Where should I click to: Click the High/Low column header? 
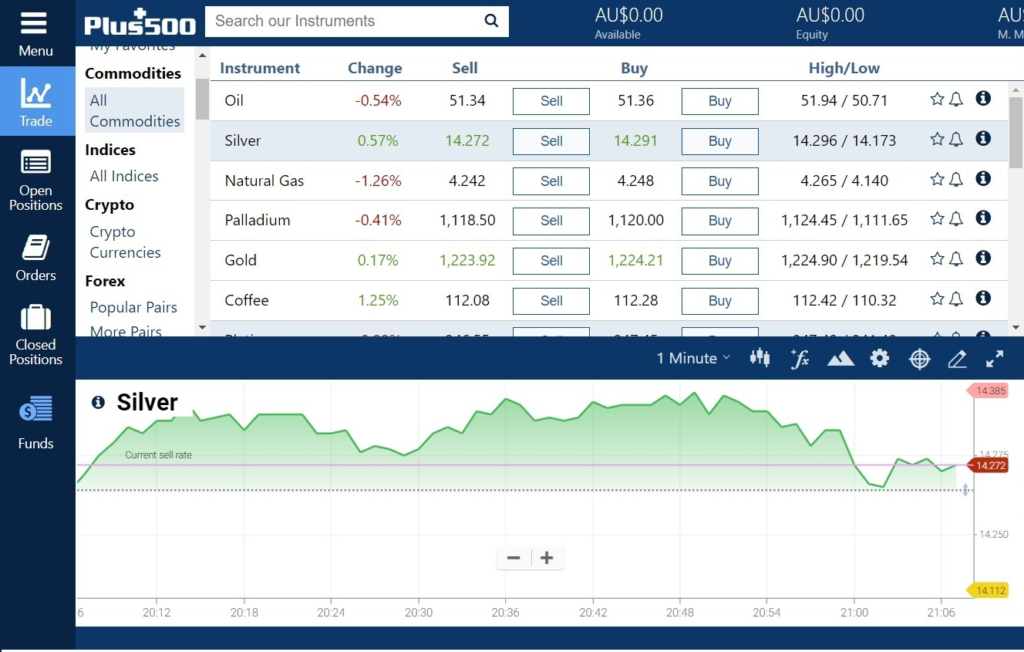[844, 68]
